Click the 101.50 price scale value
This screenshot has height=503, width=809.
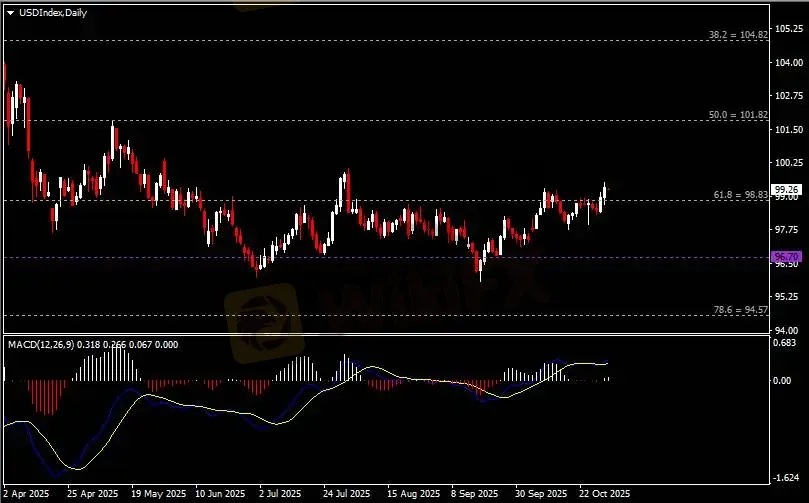[789, 129]
